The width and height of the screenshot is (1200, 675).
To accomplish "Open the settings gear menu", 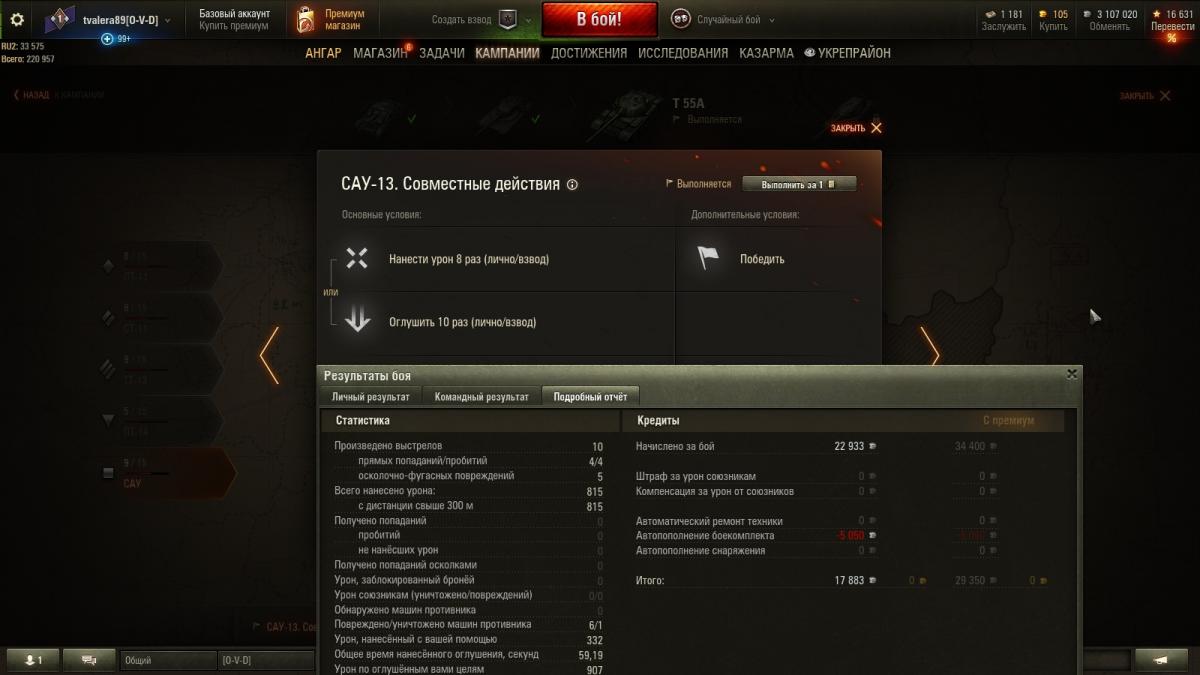I will (x=16, y=19).
